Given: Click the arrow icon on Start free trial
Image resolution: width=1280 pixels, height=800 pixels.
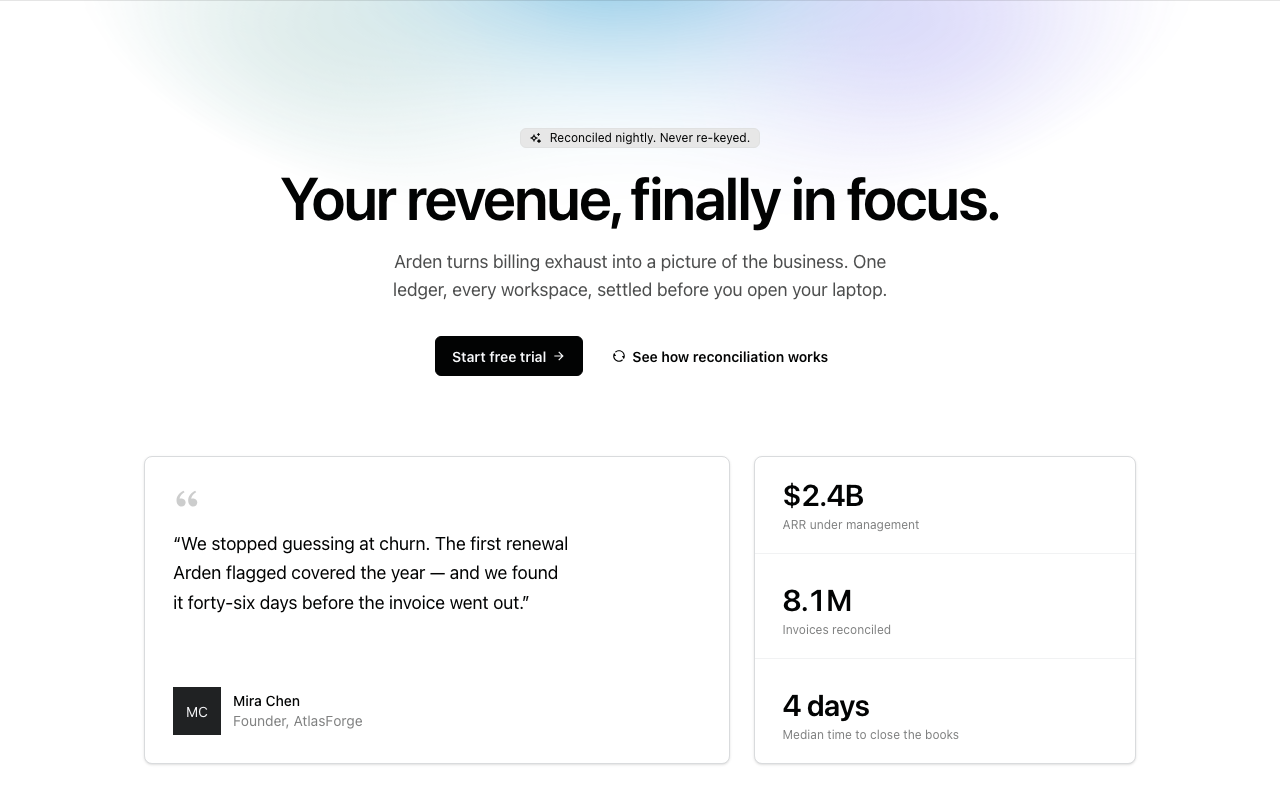Looking at the screenshot, I should point(559,356).
